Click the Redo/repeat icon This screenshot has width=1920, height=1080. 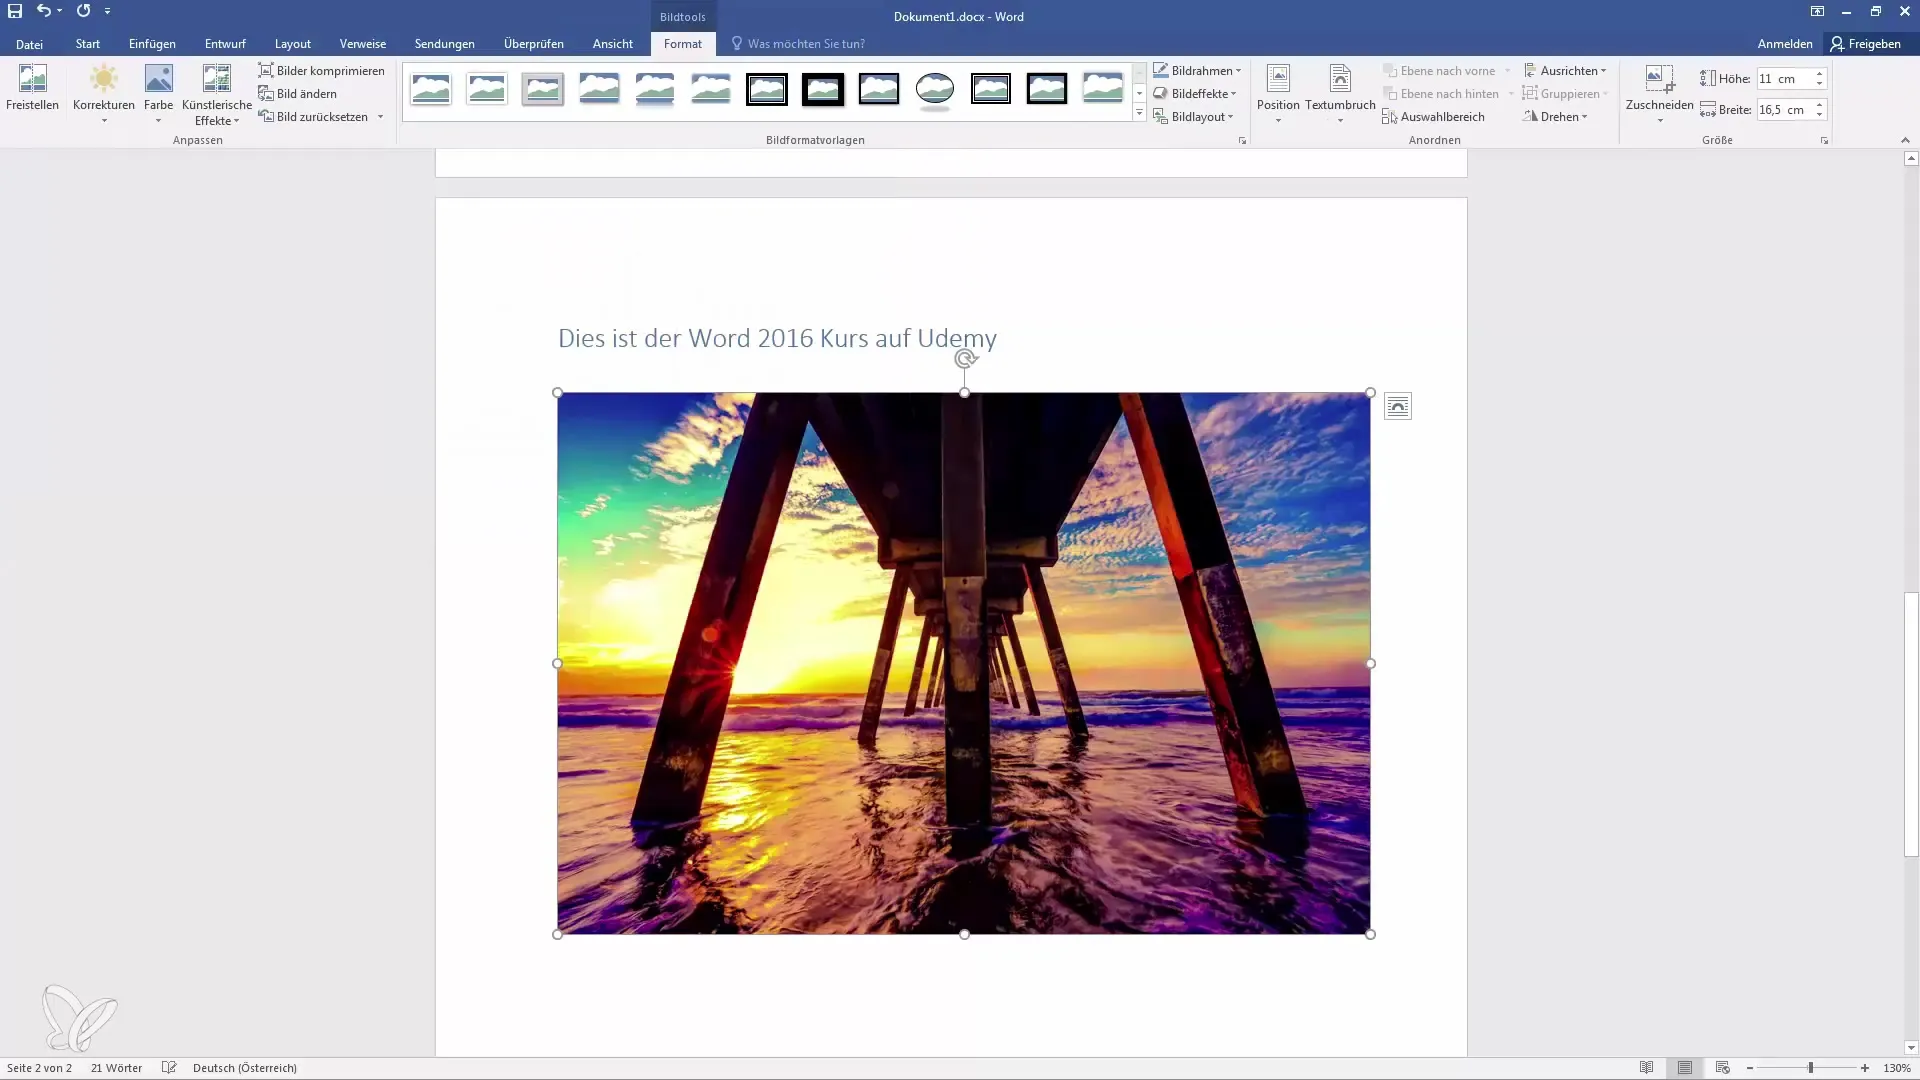(x=83, y=11)
